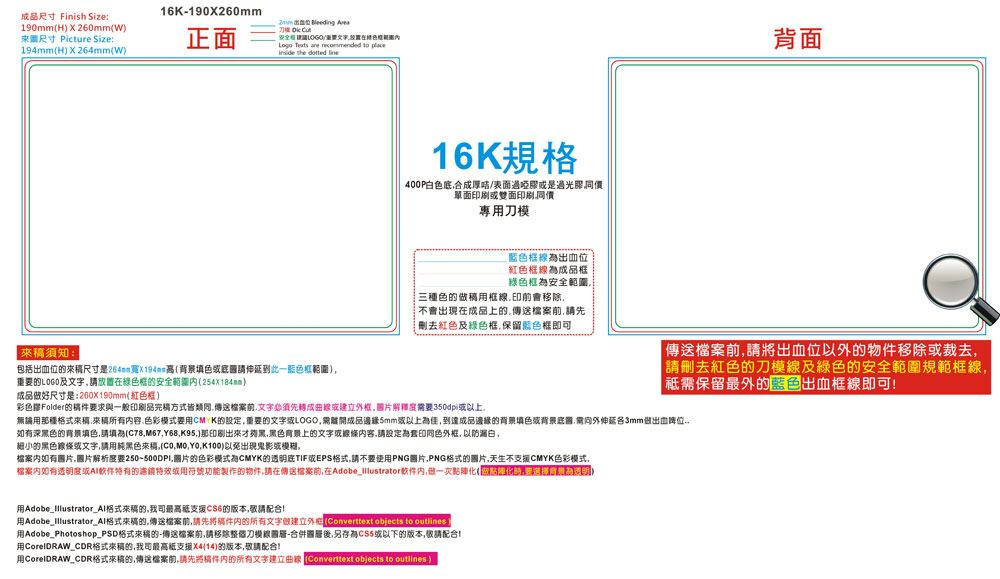
Task: Click the "三種色的做稿用框線,印前會移除" line
Action: 492,297
